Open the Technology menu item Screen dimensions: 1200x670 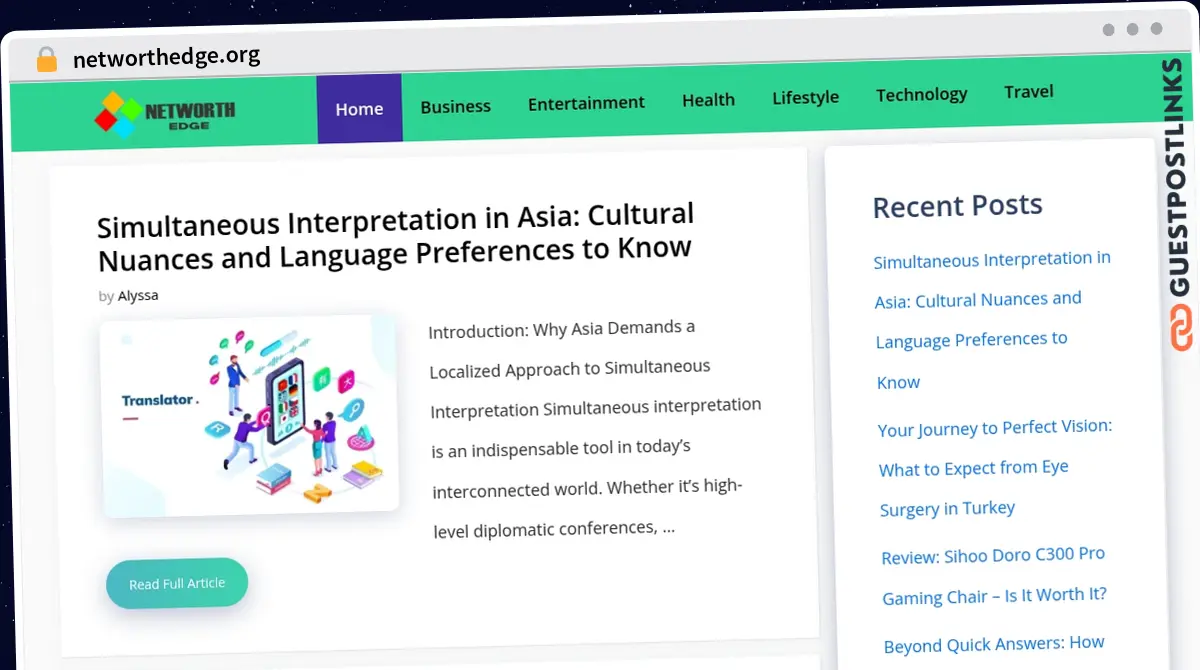click(921, 95)
